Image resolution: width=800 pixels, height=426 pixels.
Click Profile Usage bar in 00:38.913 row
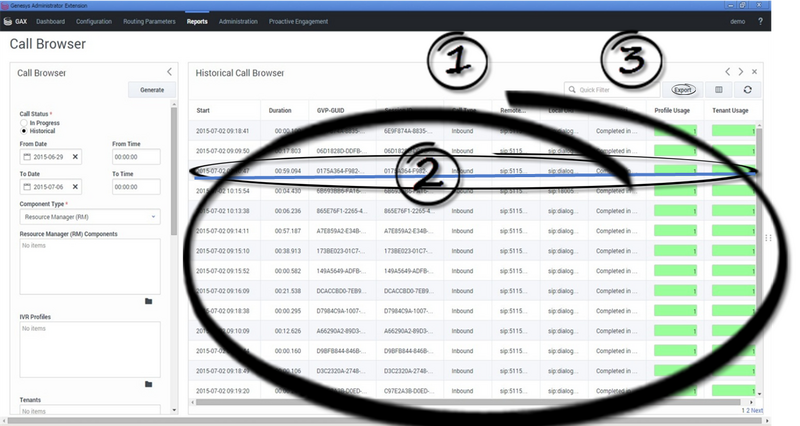click(x=676, y=251)
